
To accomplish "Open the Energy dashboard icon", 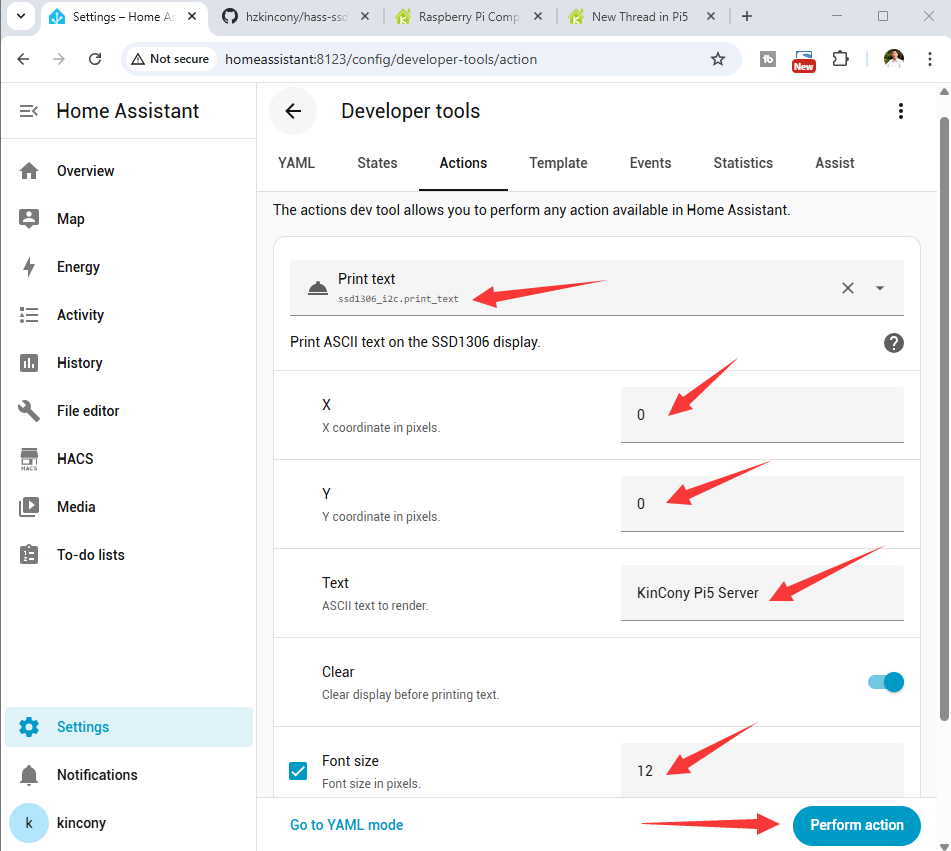I will (x=29, y=267).
